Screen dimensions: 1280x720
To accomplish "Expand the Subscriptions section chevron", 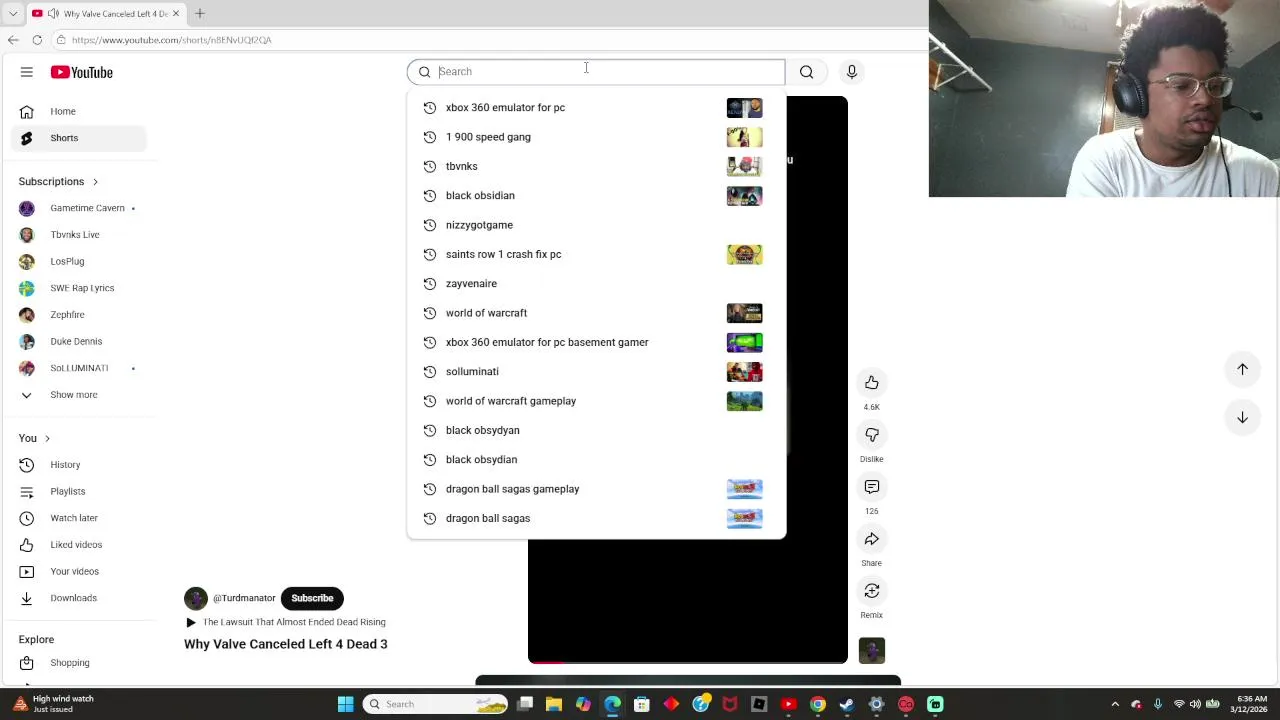I will pyautogui.click(x=95, y=182).
